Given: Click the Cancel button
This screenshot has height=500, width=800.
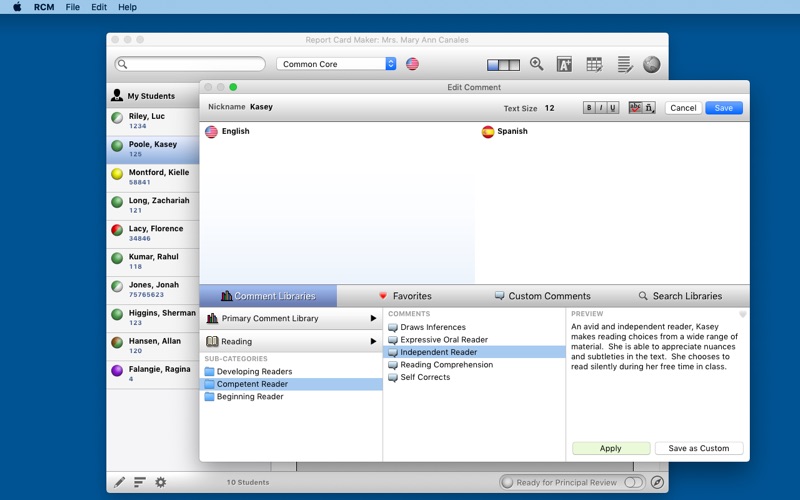Looking at the screenshot, I should click(x=683, y=108).
